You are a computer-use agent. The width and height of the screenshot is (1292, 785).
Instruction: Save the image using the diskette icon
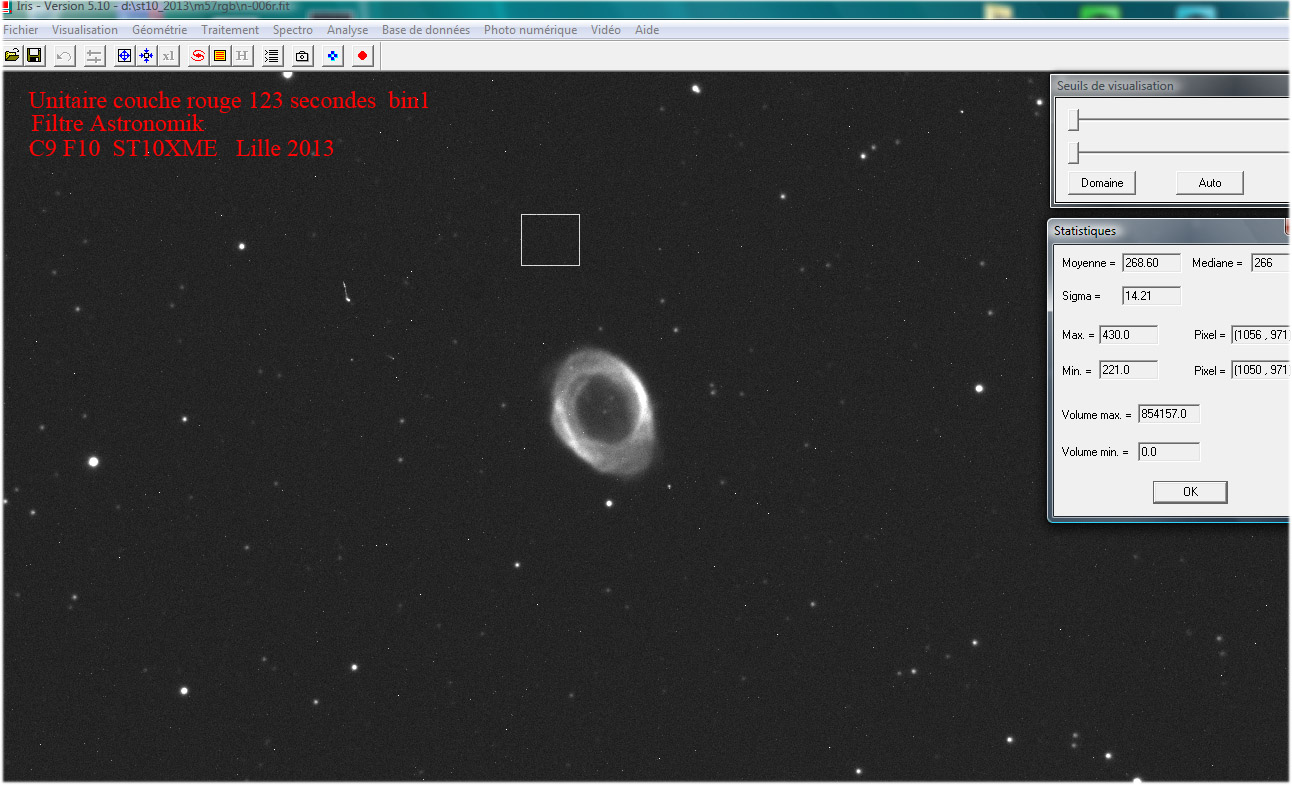coord(33,55)
